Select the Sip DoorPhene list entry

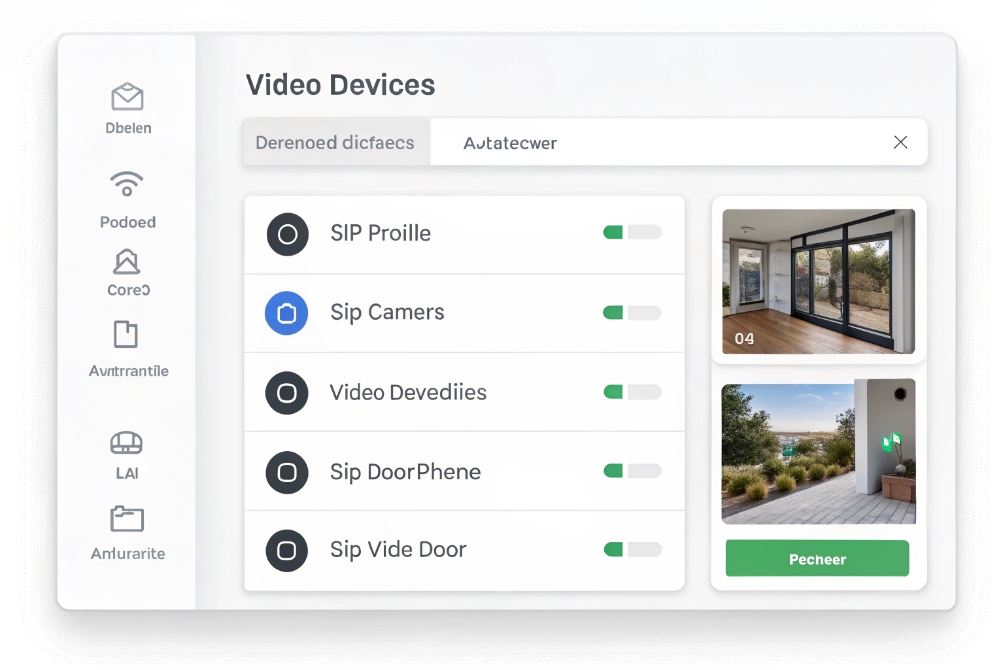(x=405, y=471)
